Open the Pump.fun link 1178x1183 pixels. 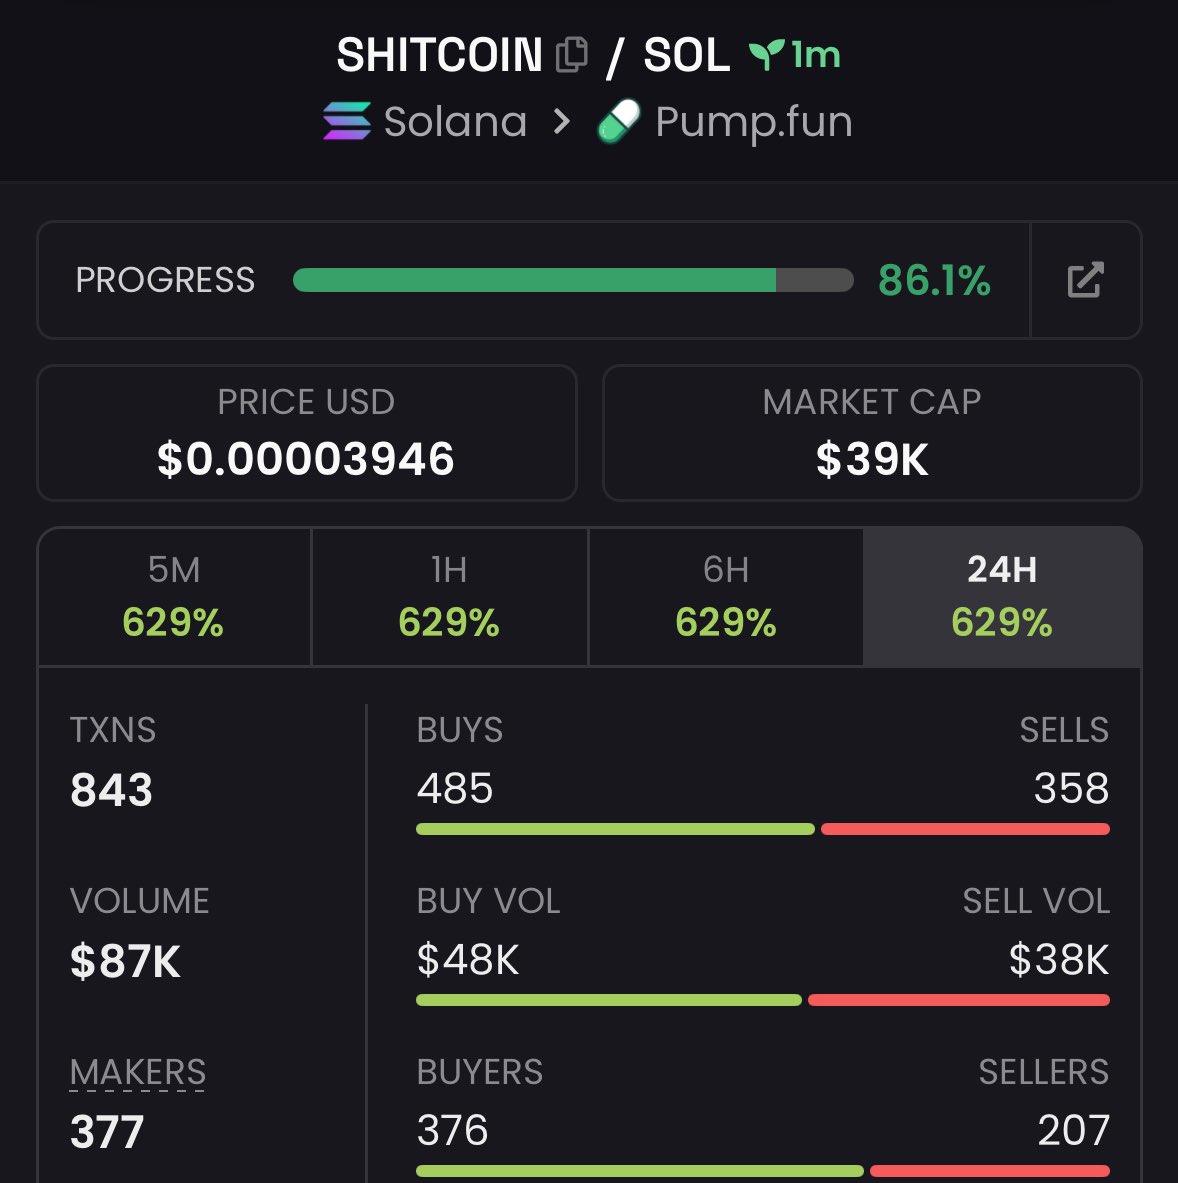click(753, 122)
